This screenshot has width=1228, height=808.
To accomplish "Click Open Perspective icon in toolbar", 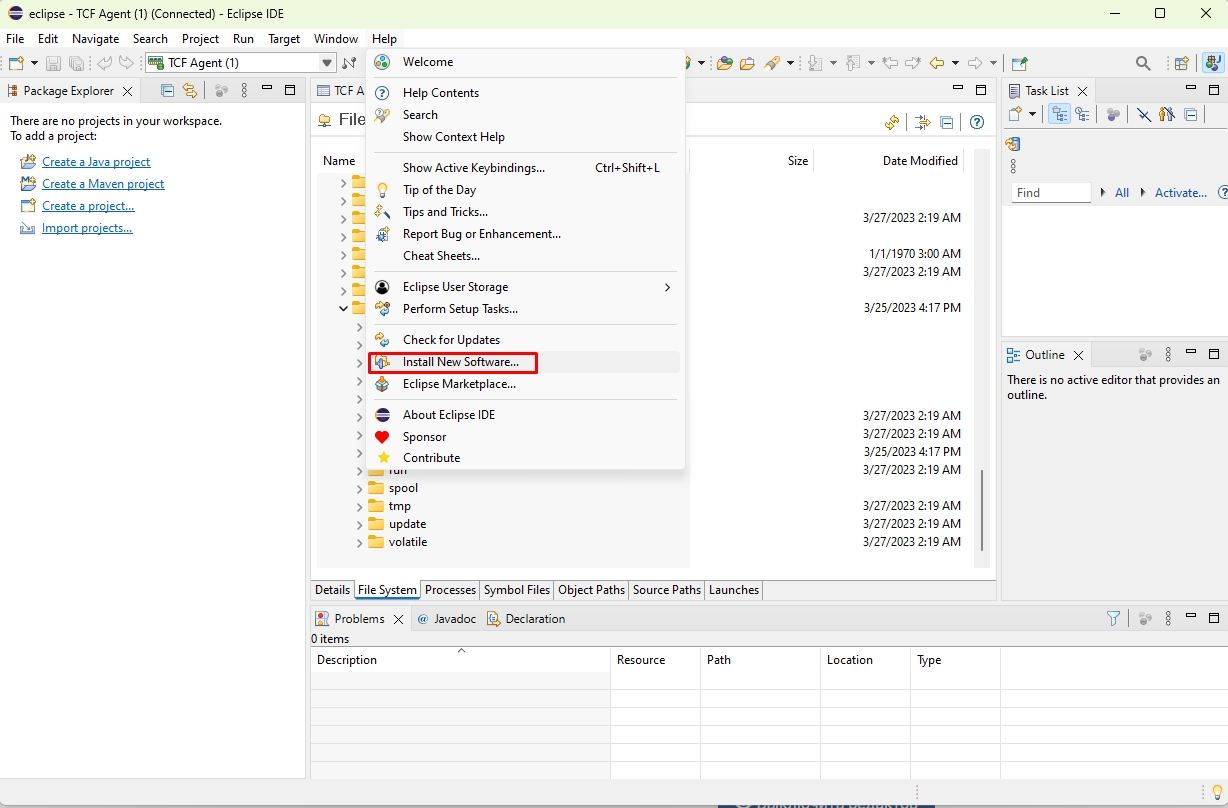I will pos(1181,63).
